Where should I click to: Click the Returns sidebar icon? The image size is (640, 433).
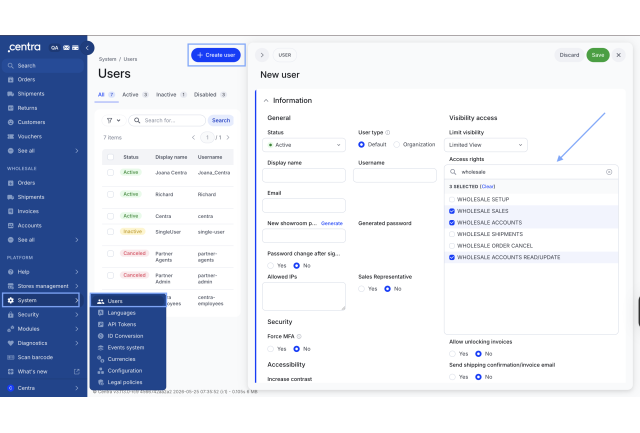click(x=11, y=108)
